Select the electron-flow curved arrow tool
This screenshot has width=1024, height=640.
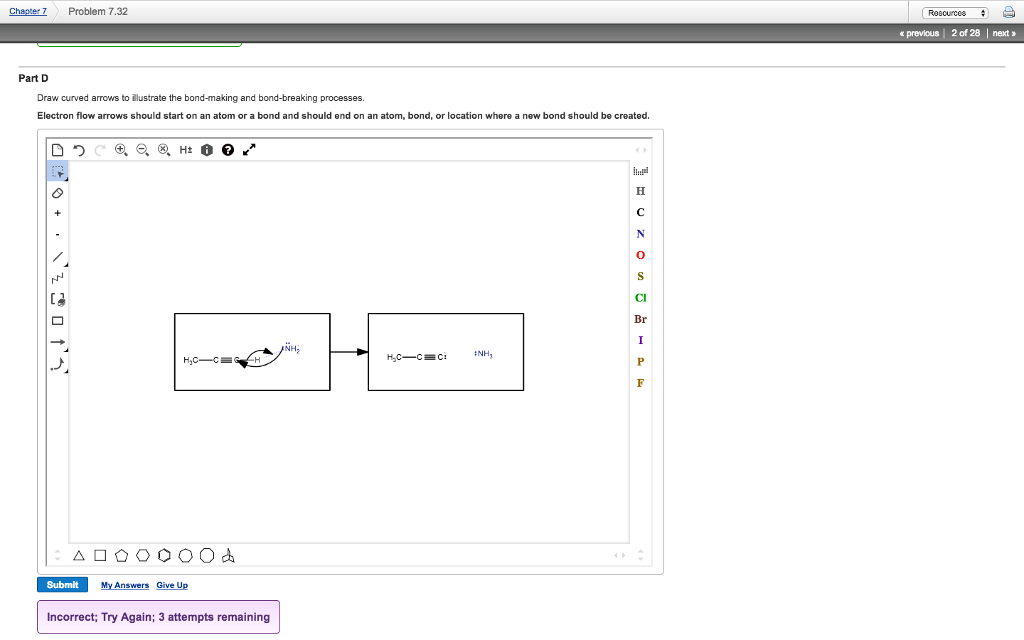58,364
